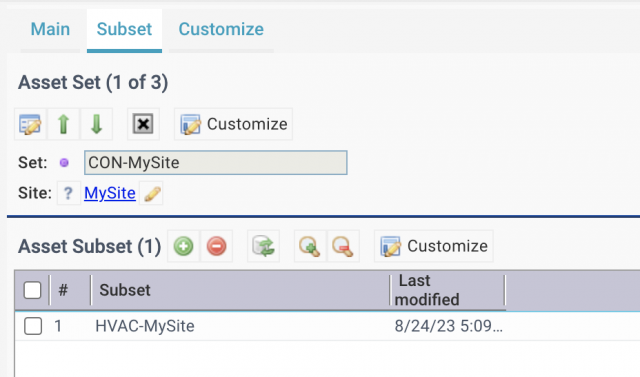Select the Subset tab
The width and height of the screenshot is (640, 377).
click(x=124, y=29)
